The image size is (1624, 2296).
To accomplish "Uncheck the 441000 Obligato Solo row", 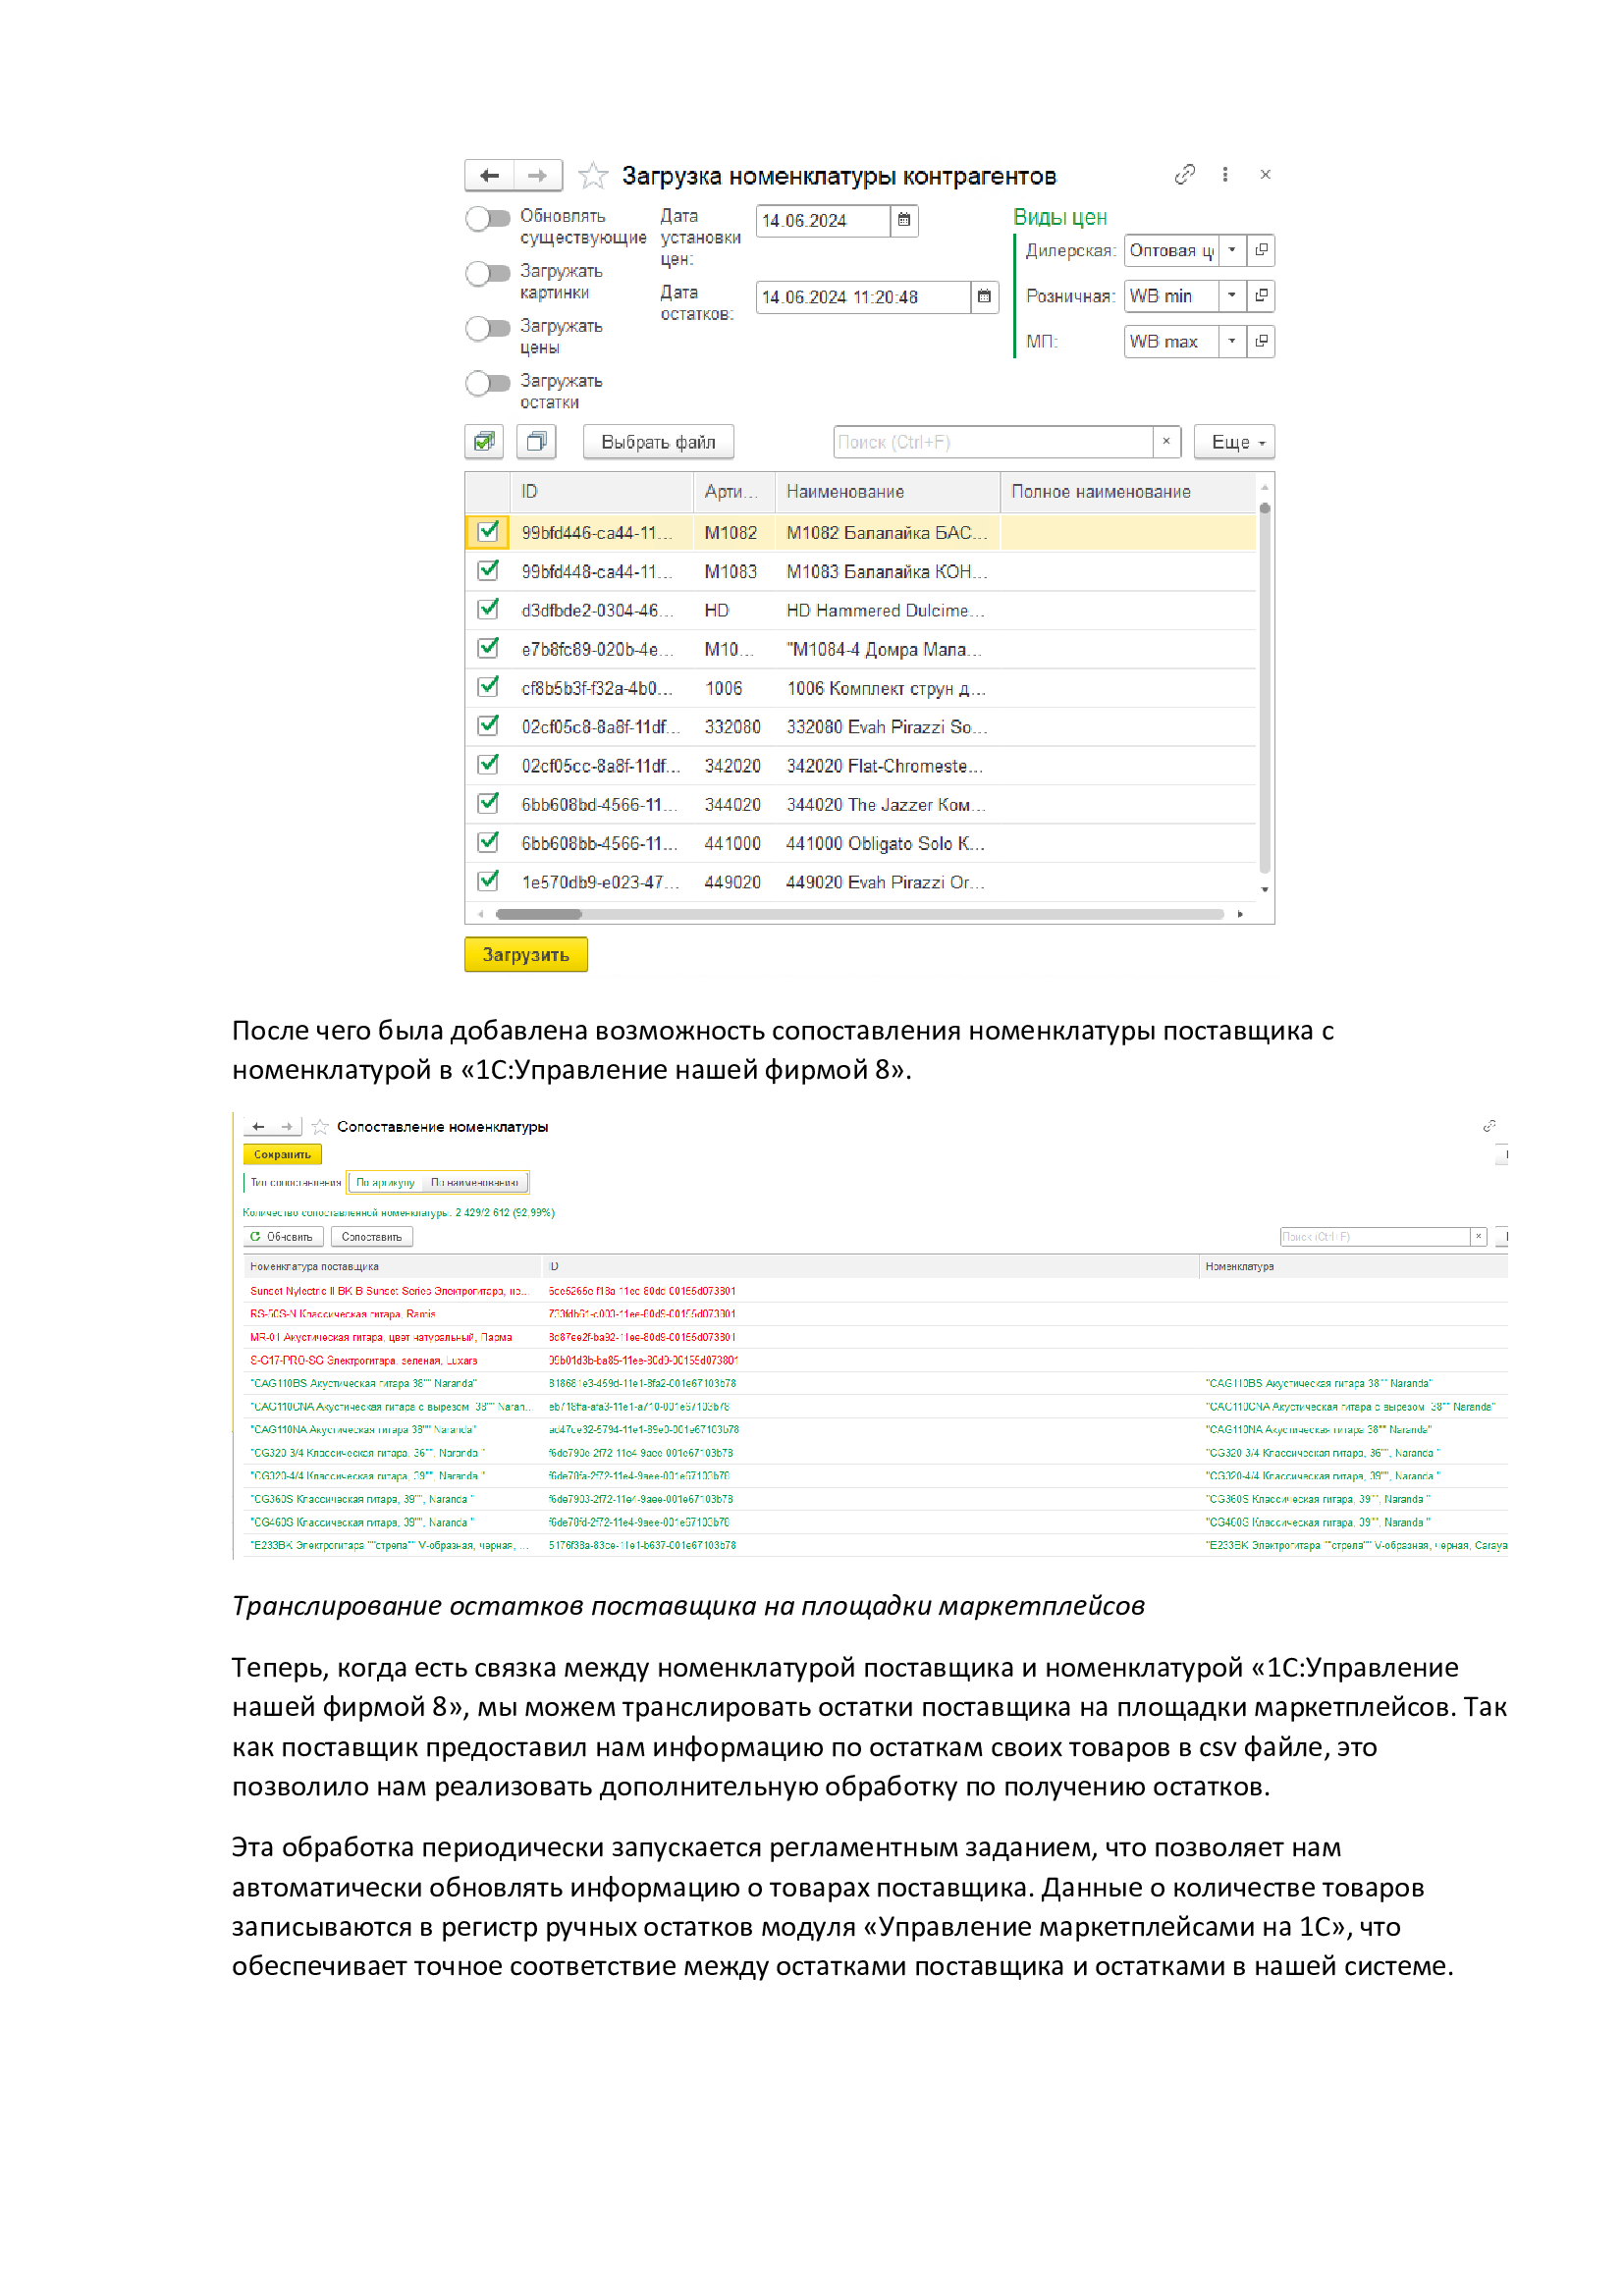I will (488, 842).
